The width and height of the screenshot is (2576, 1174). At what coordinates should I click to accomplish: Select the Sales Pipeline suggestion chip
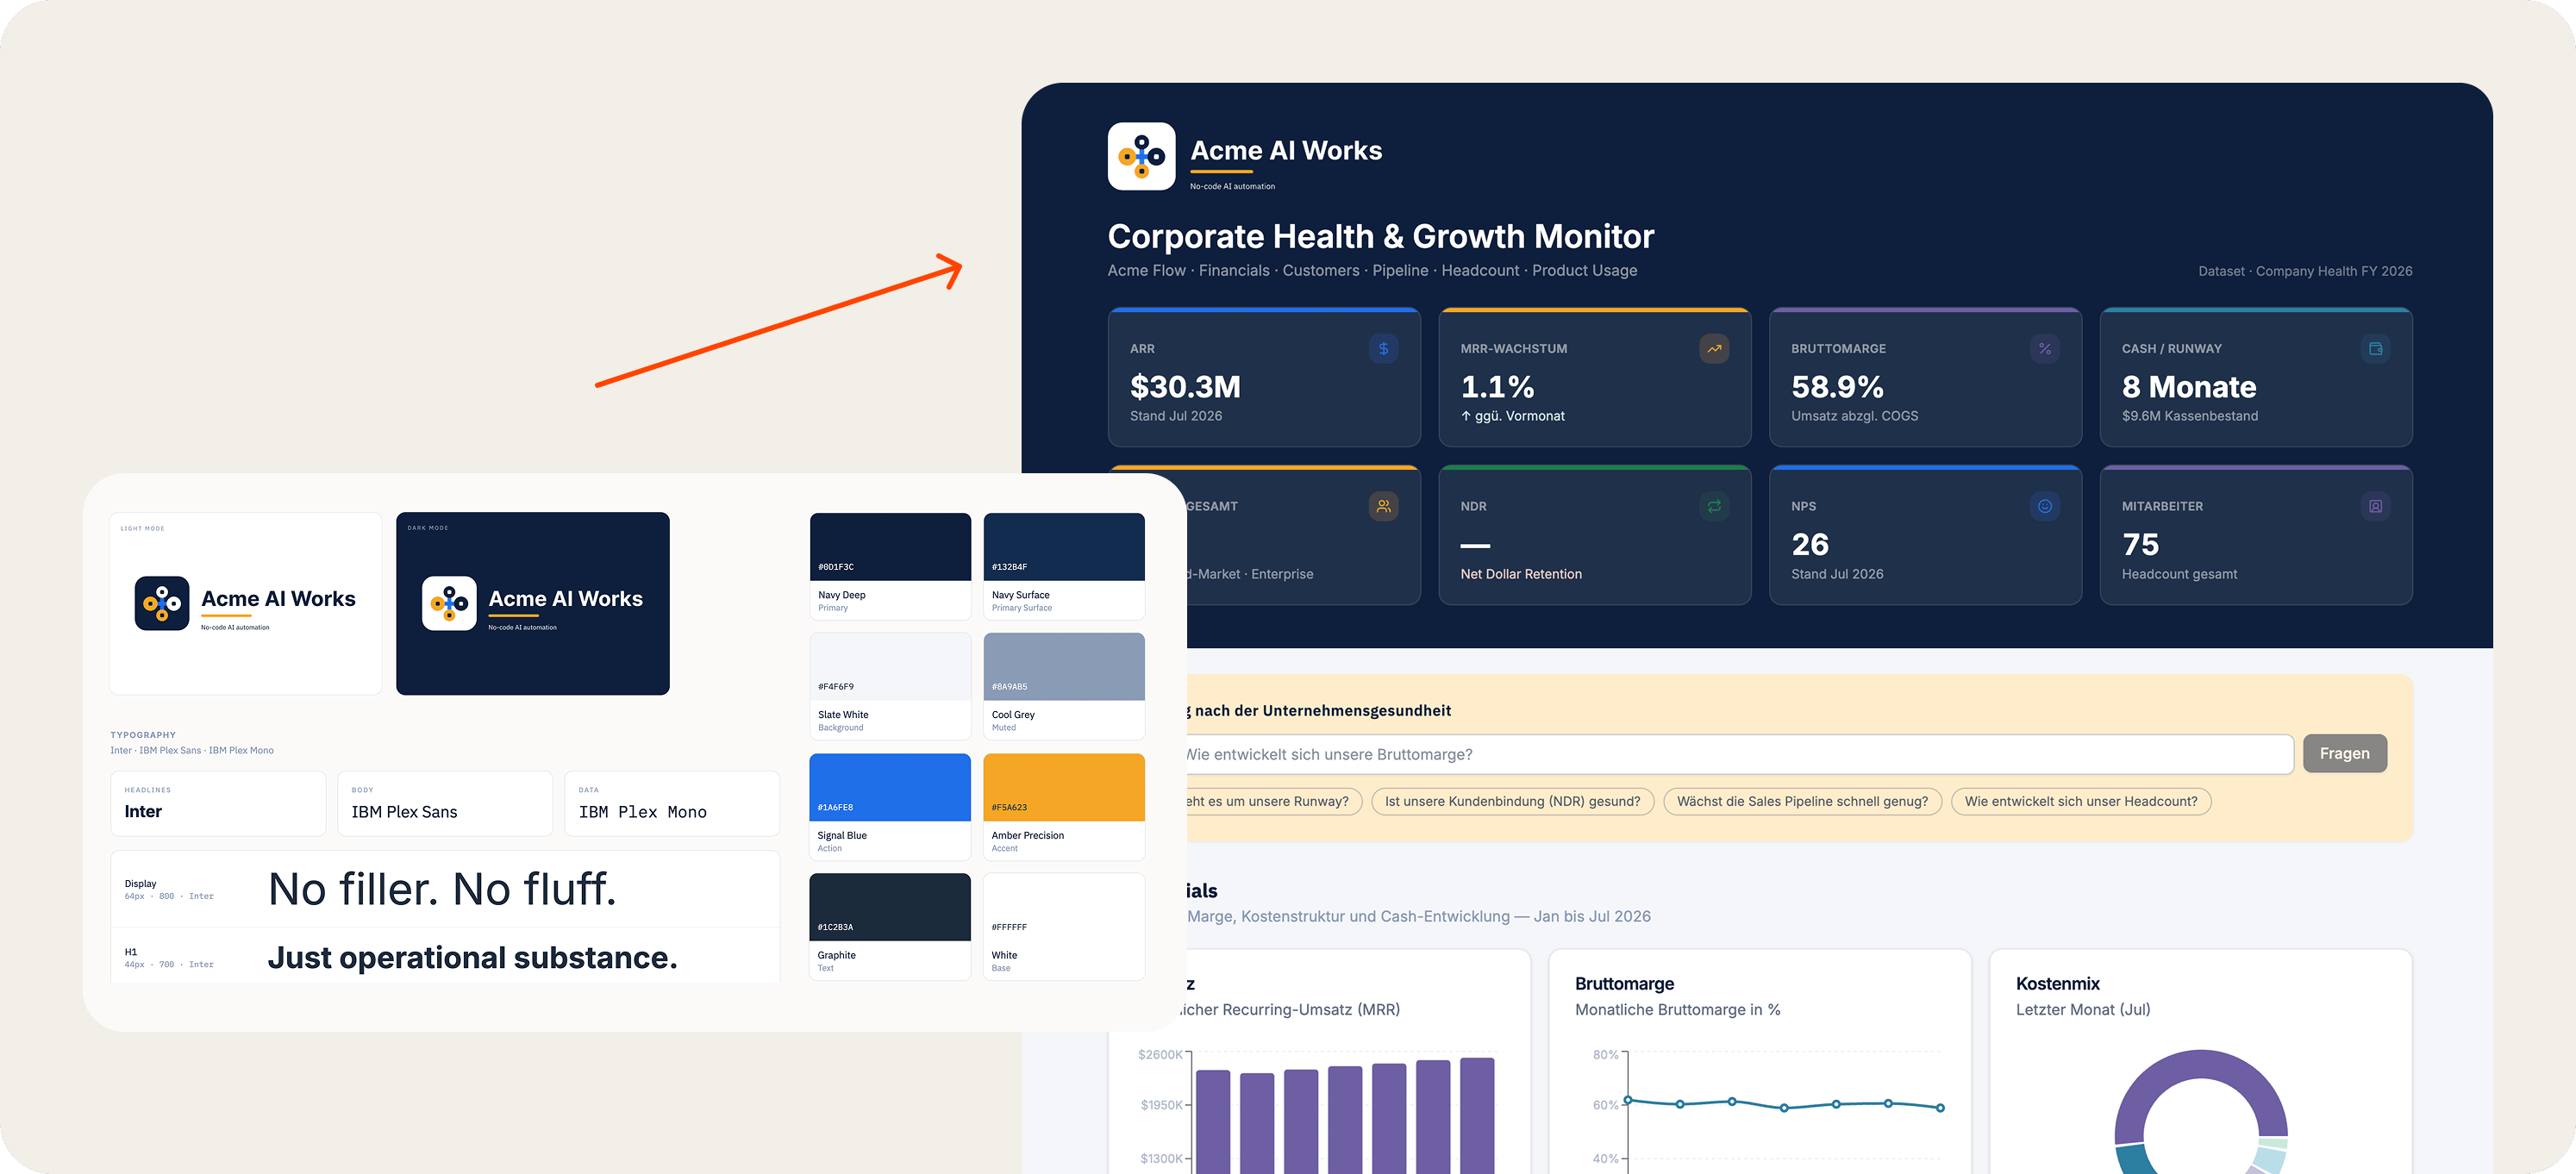point(1802,801)
